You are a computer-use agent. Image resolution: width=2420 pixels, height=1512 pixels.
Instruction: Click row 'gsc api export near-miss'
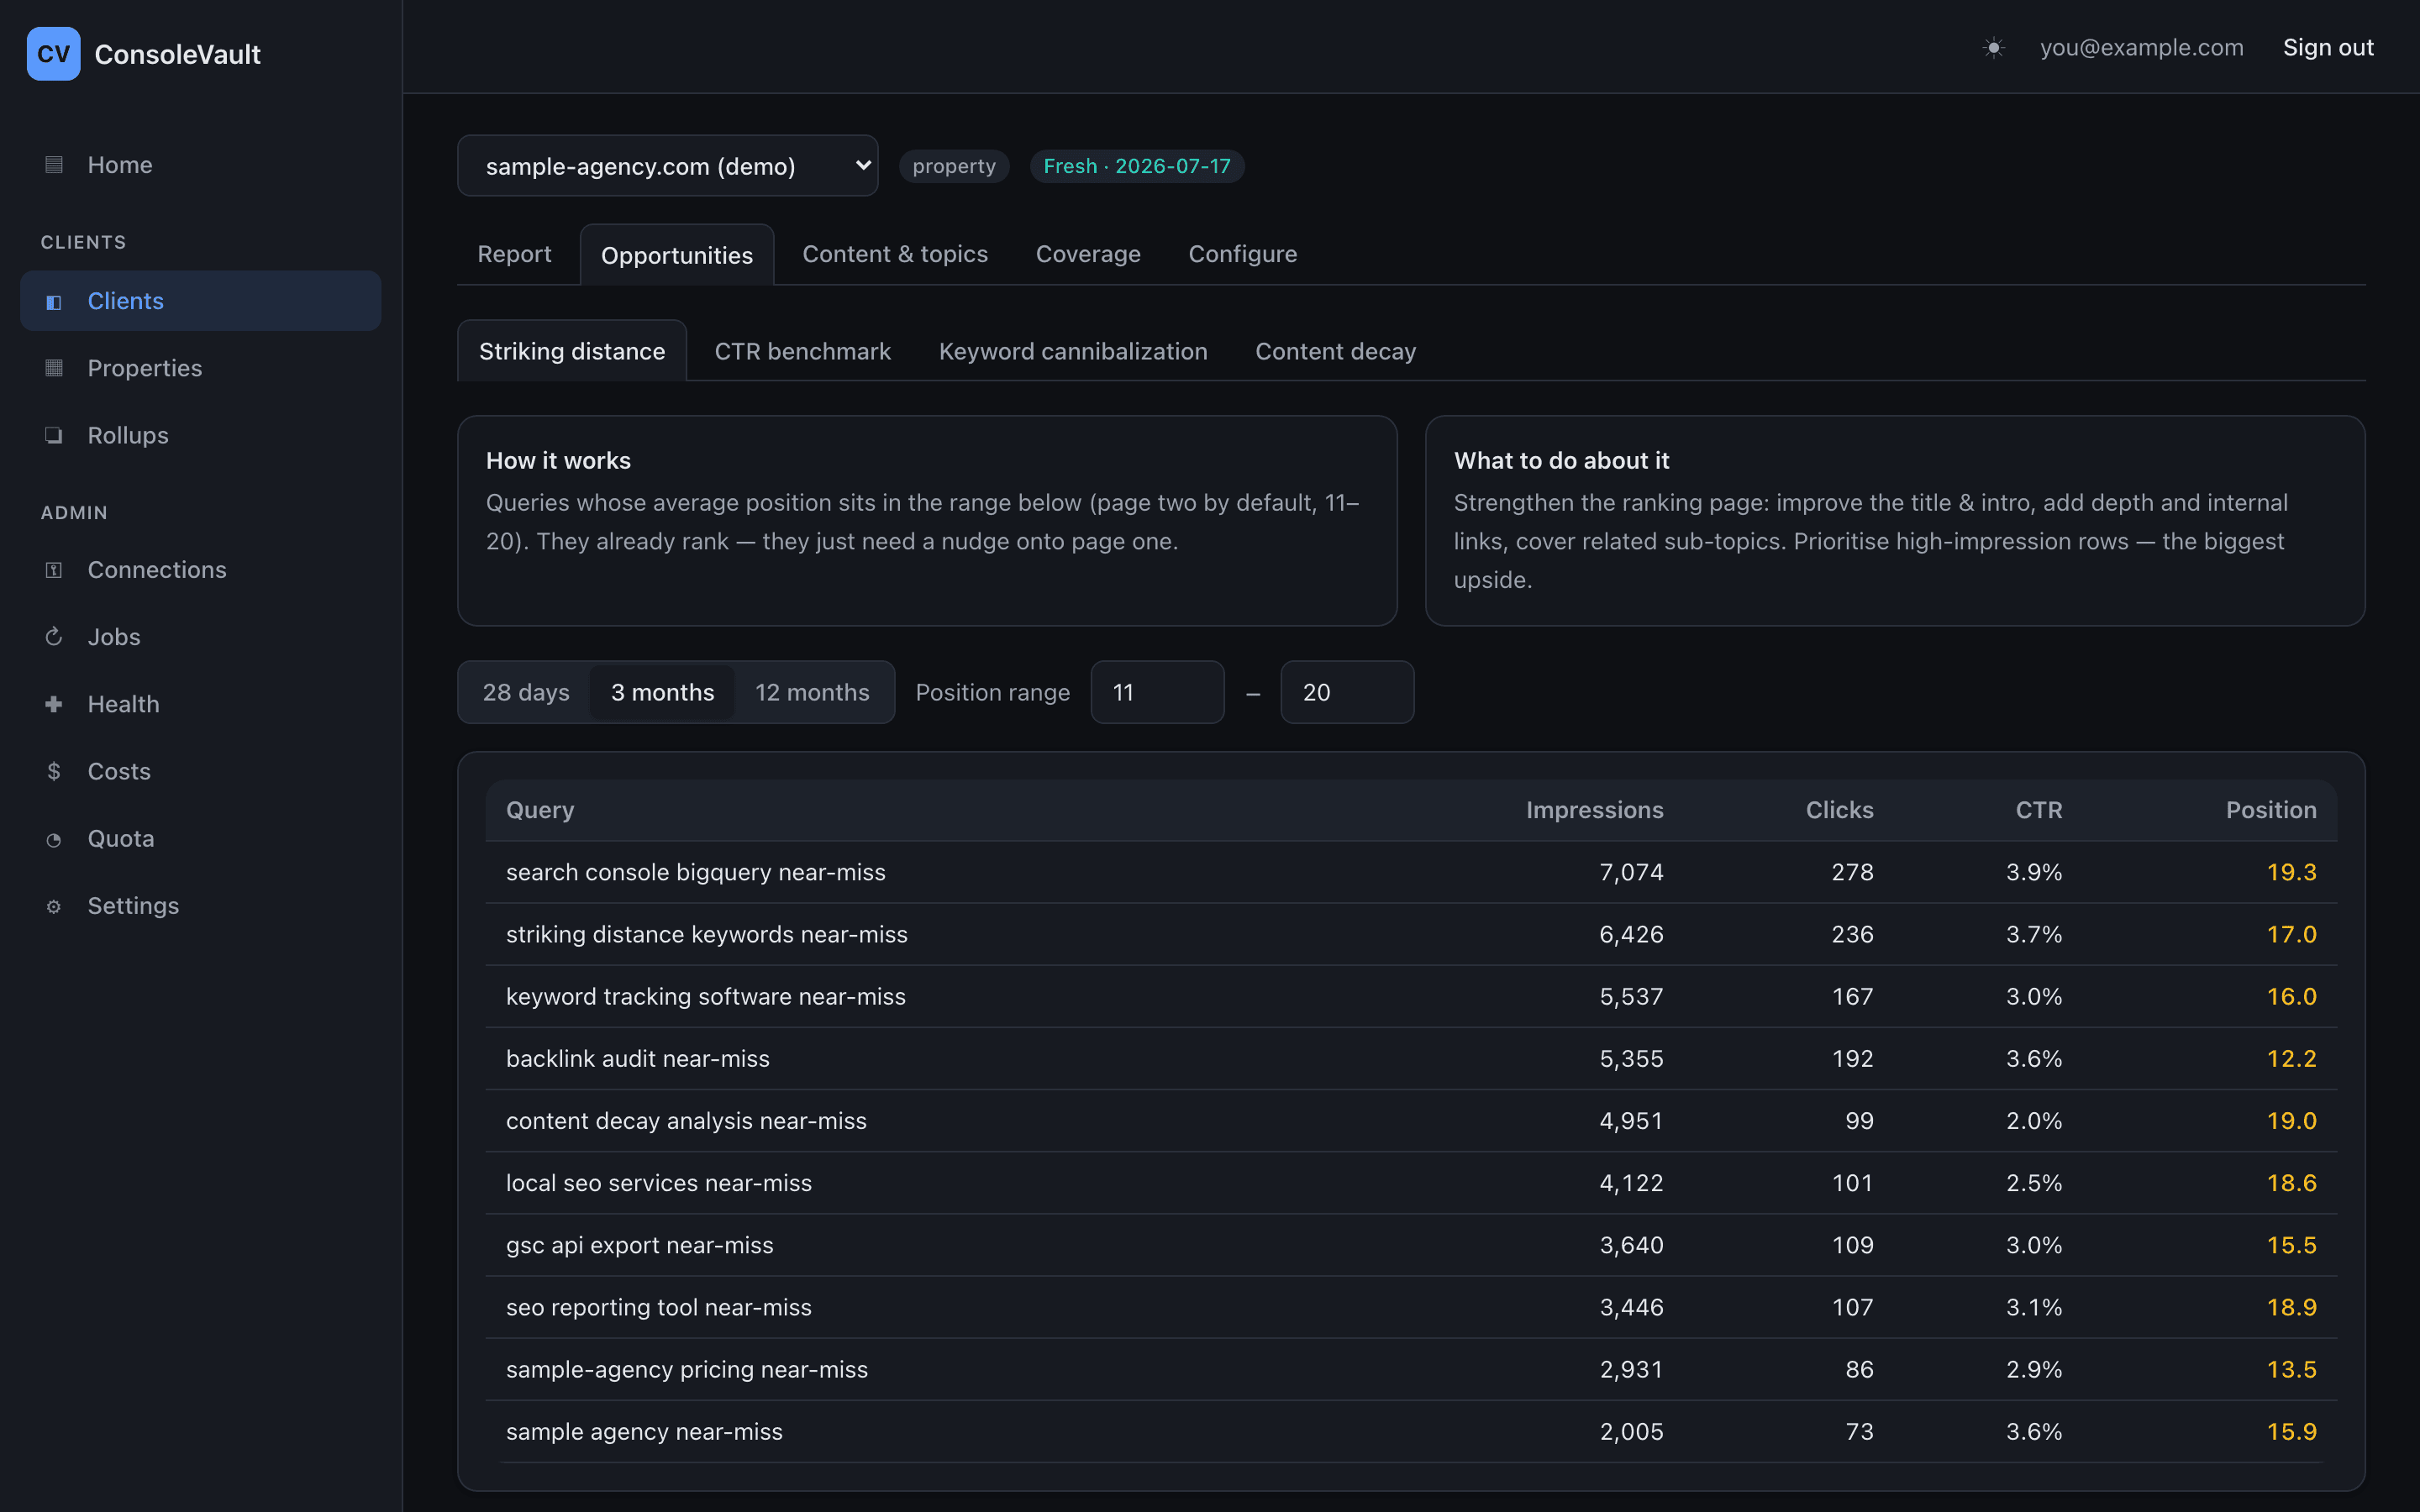click(x=1411, y=1245)
